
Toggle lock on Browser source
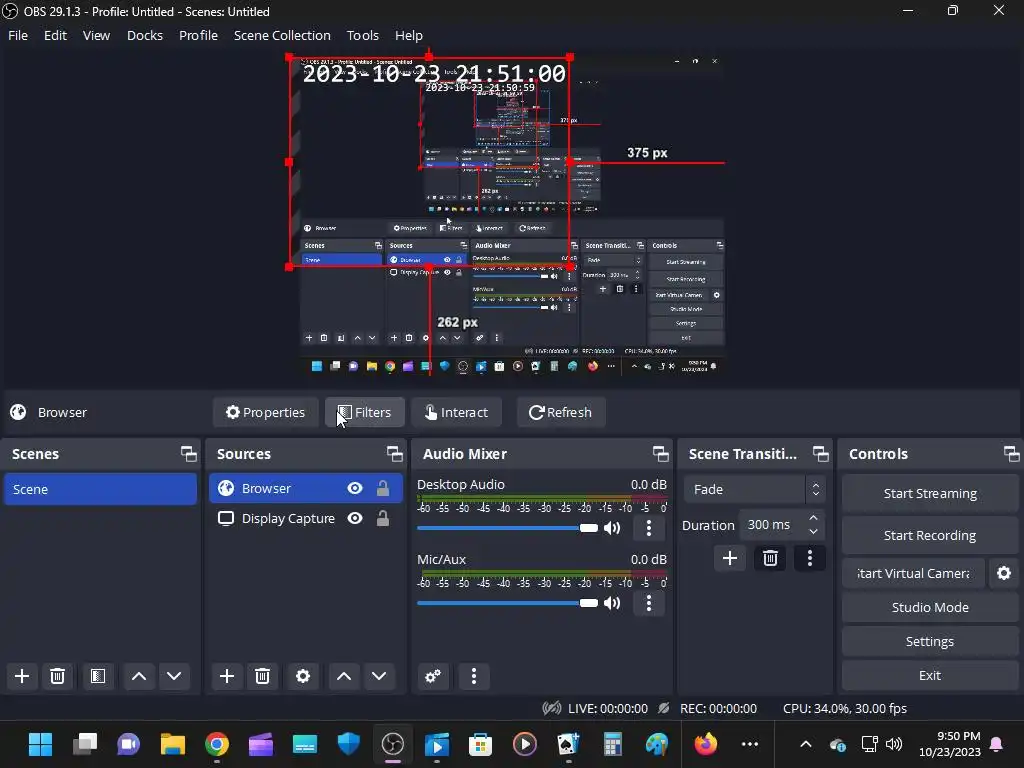[383, 488]
